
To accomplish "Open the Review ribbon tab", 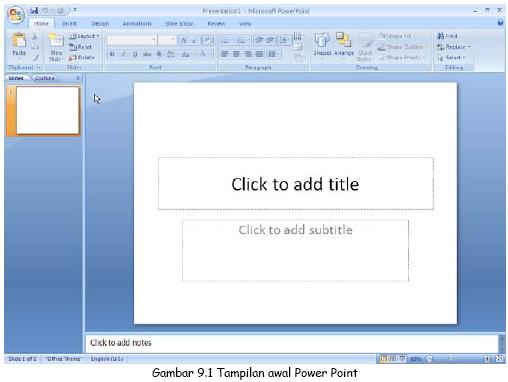I will [216, 24].
